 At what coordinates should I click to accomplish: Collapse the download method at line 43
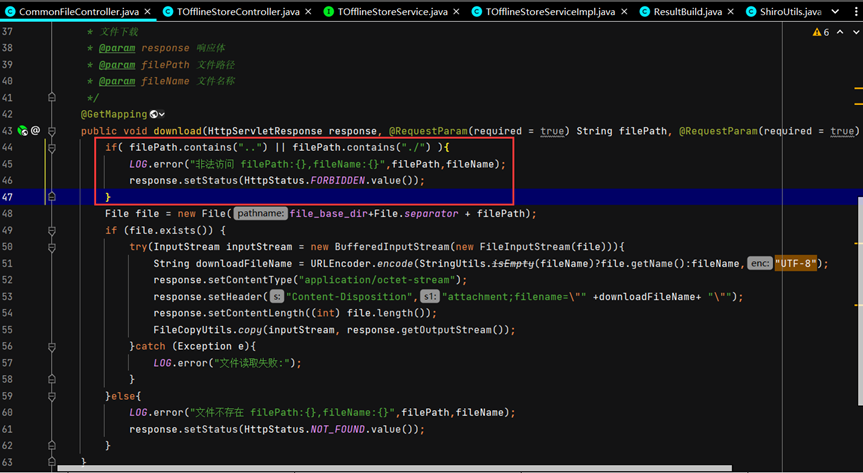tap(52, 130)
